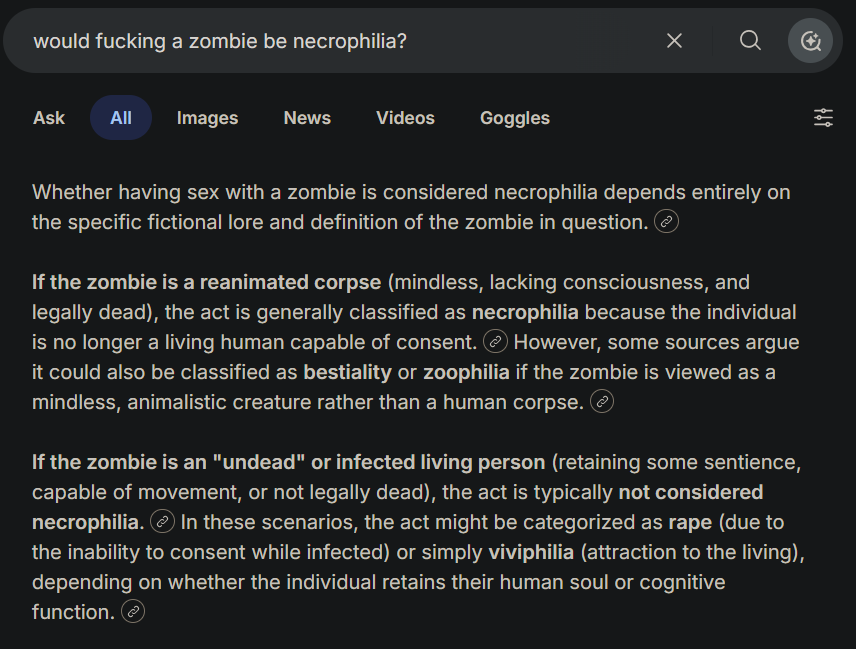Clear the search query with the X icon
Viewport: 856px width, 649px height.
click(675, 41)
